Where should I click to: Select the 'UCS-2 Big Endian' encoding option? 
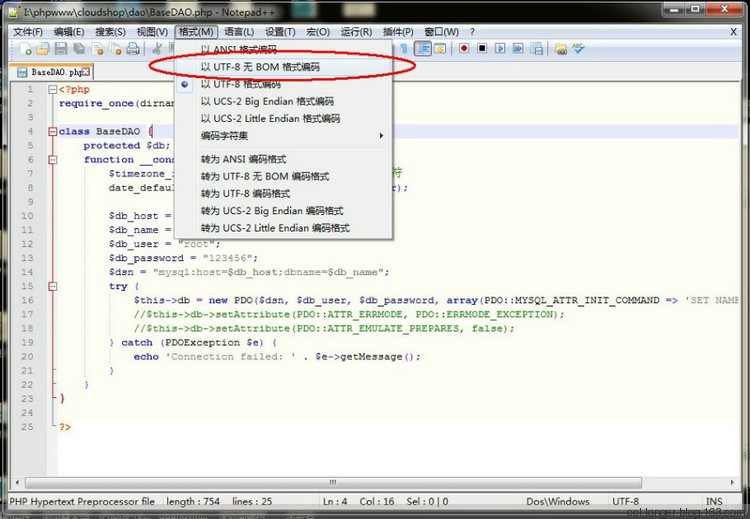(267, 101)
